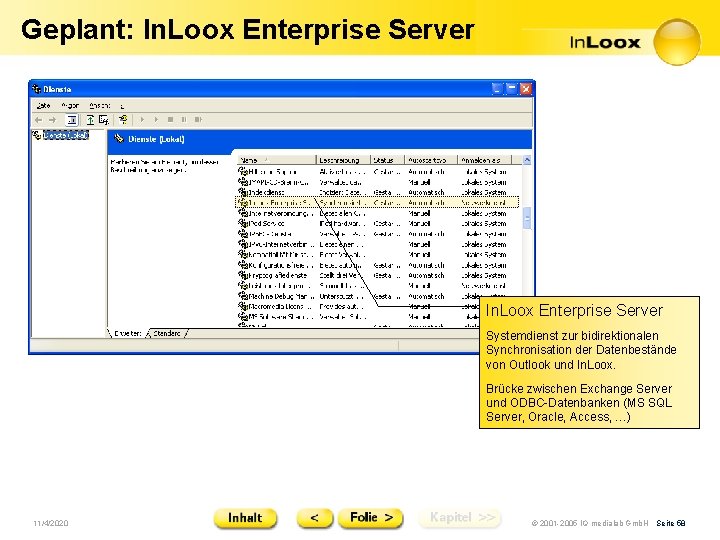Click the vertical scrollbar thumb in services list

coord(527,218)
